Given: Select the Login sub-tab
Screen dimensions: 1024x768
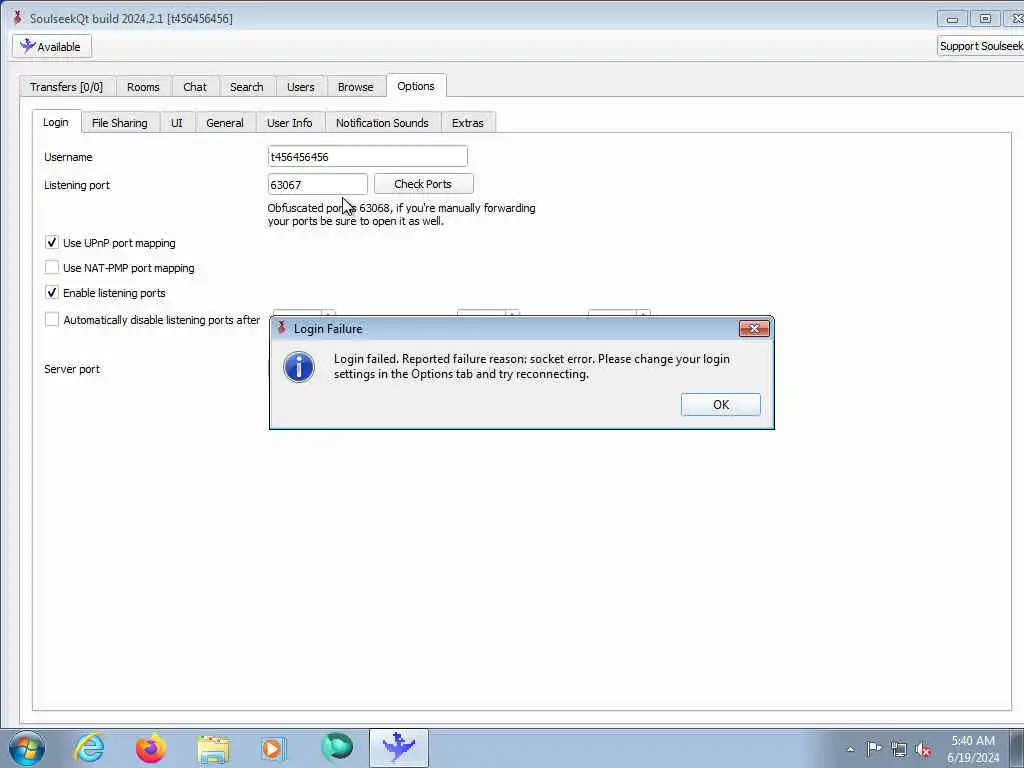Looking at the screenshot, I should coord(56,122).
